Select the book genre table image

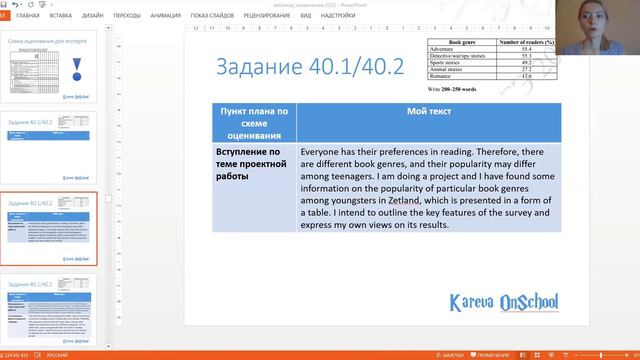492,59
